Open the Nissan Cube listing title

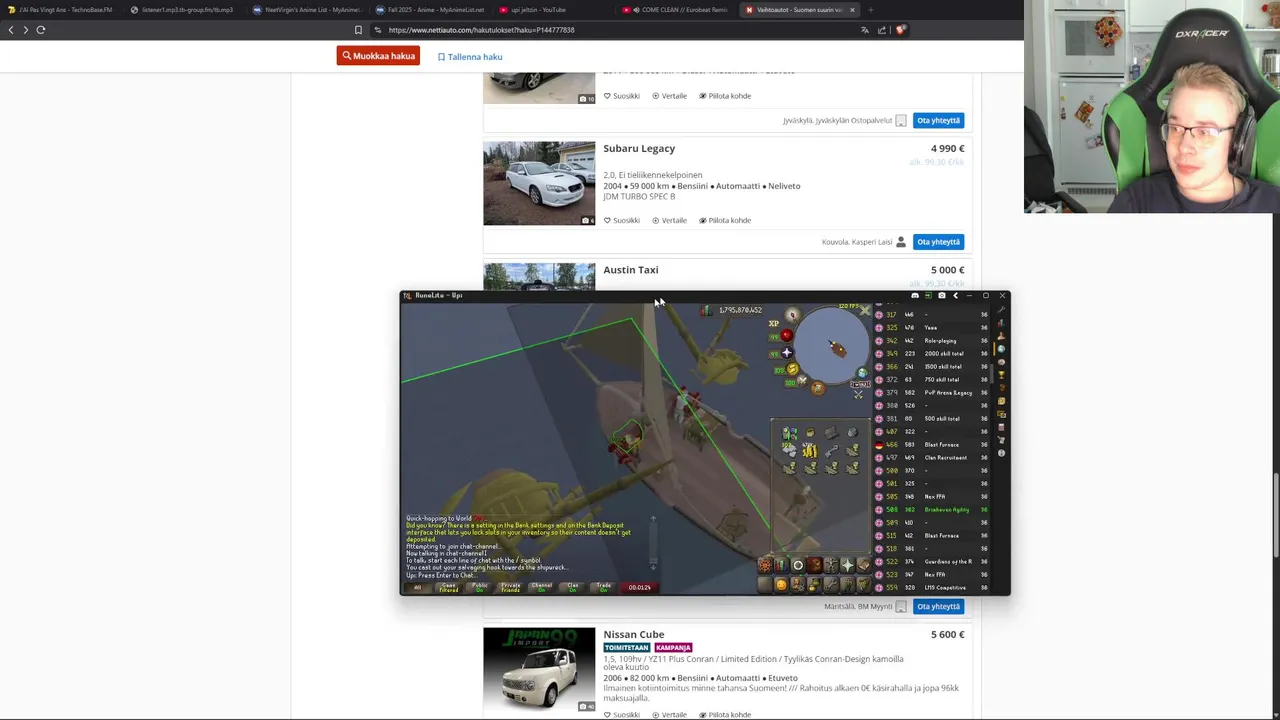coord(634,634)
